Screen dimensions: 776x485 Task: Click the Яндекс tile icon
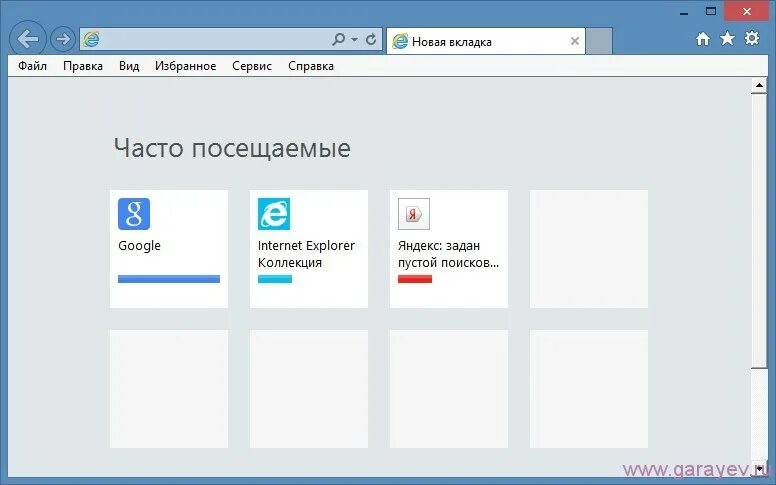coord(414,214)
